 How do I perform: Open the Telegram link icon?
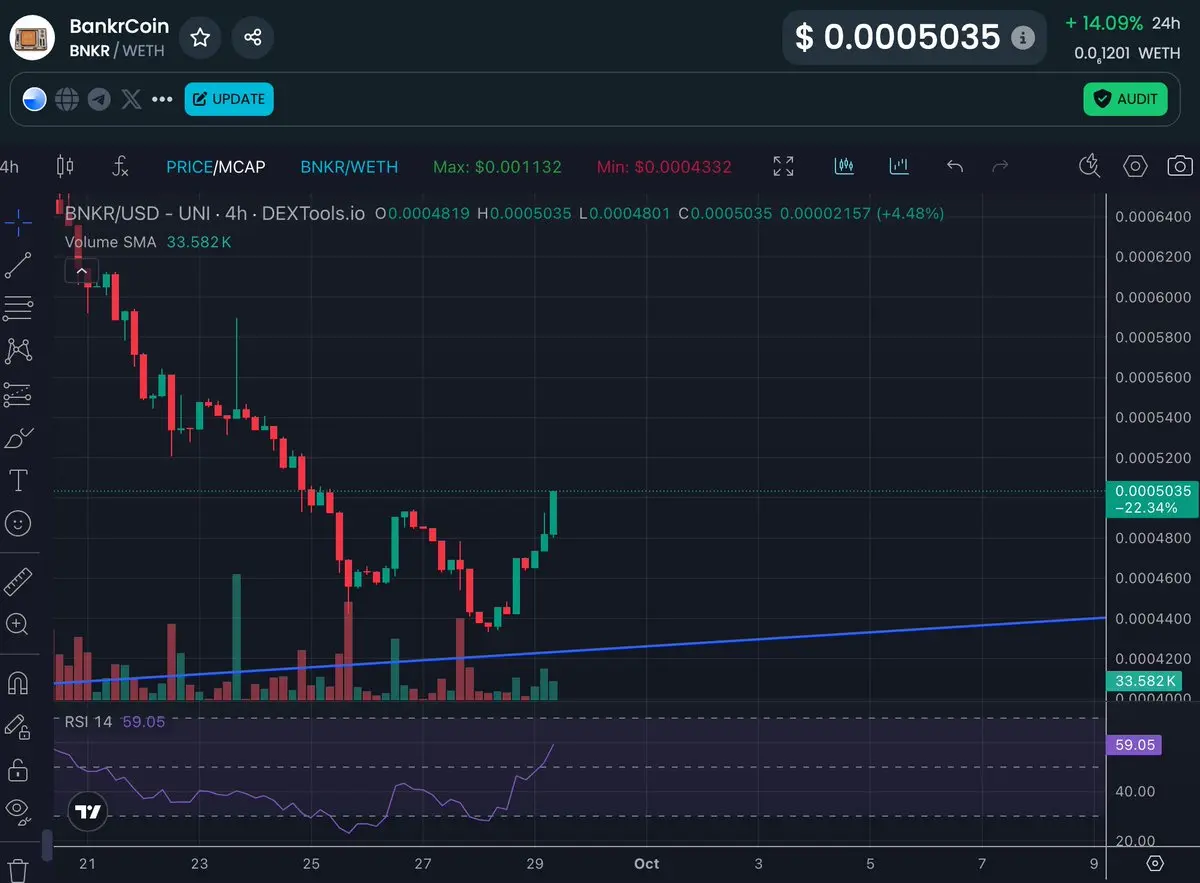coord(98,99)
